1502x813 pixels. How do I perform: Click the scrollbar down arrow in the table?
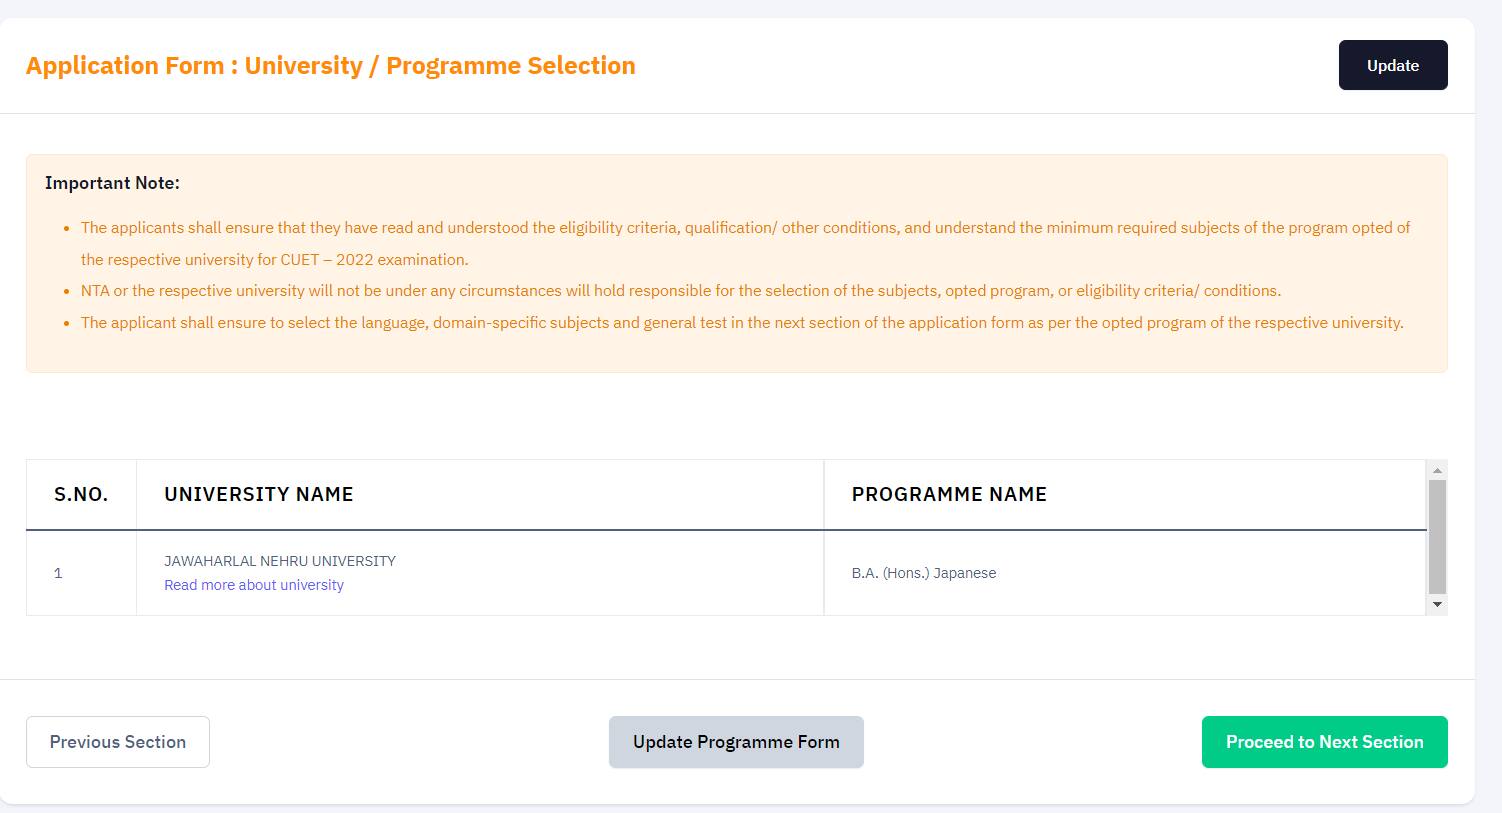click(1437, 605)
